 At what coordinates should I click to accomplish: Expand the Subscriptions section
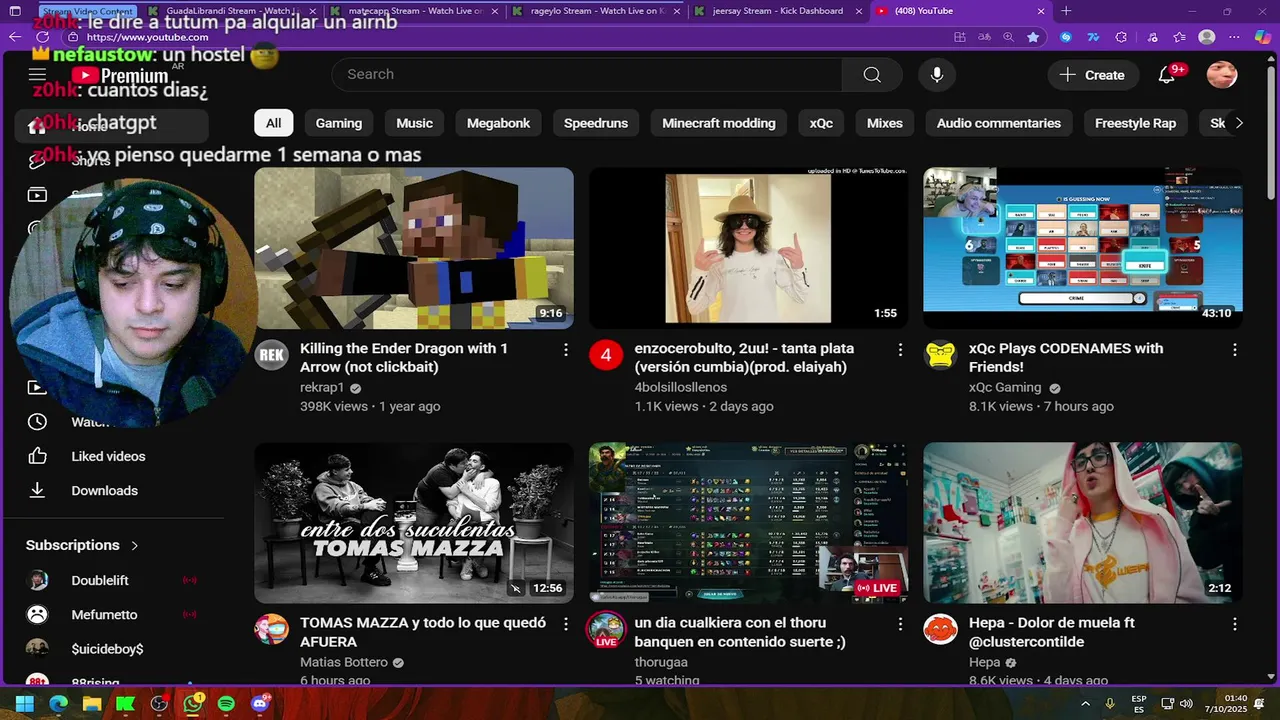pyautogui.click(x=82, y=545)
